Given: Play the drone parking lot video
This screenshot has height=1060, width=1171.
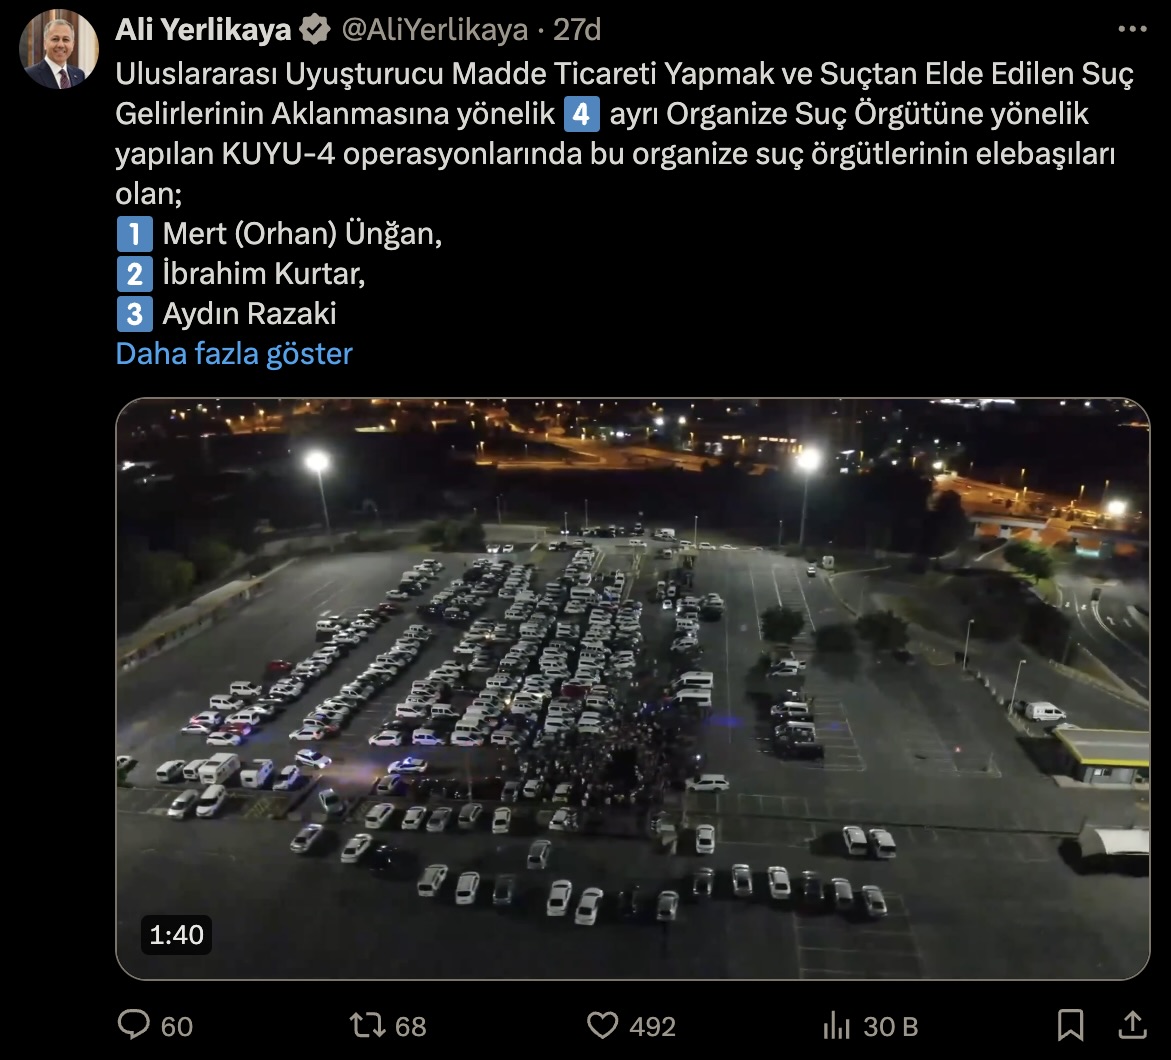Looking at the screenshot, I should pos(633,689).
